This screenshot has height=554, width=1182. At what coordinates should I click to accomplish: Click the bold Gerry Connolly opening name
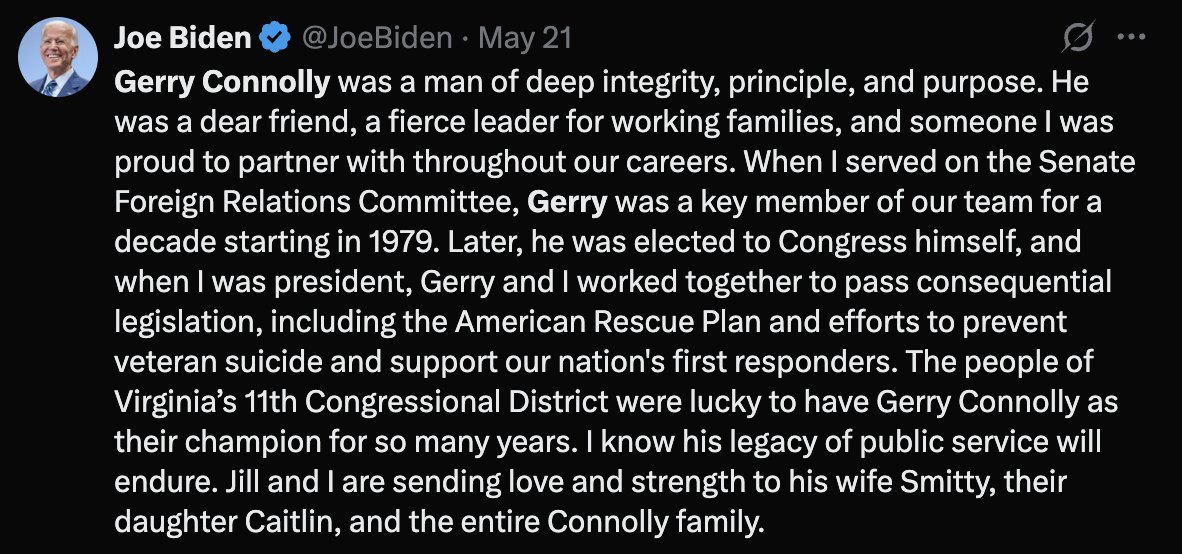[x=222, y=82]
